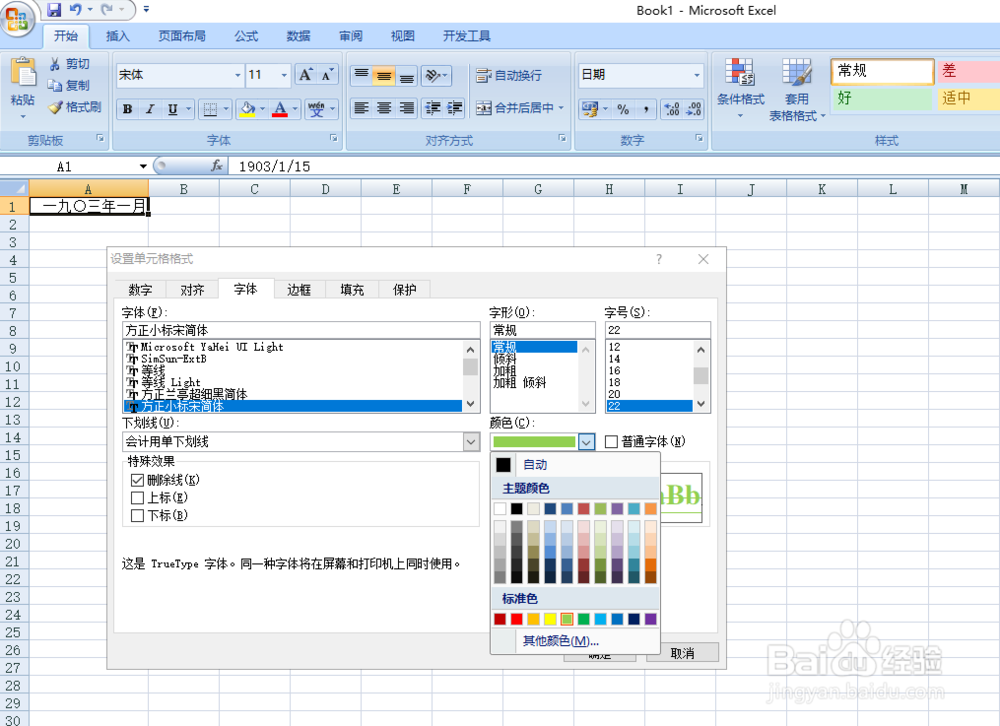This screenshot has width=1000, height=726.
Task: Click the comma style icon
Action: pyautogui.click(x=646, y=109)
